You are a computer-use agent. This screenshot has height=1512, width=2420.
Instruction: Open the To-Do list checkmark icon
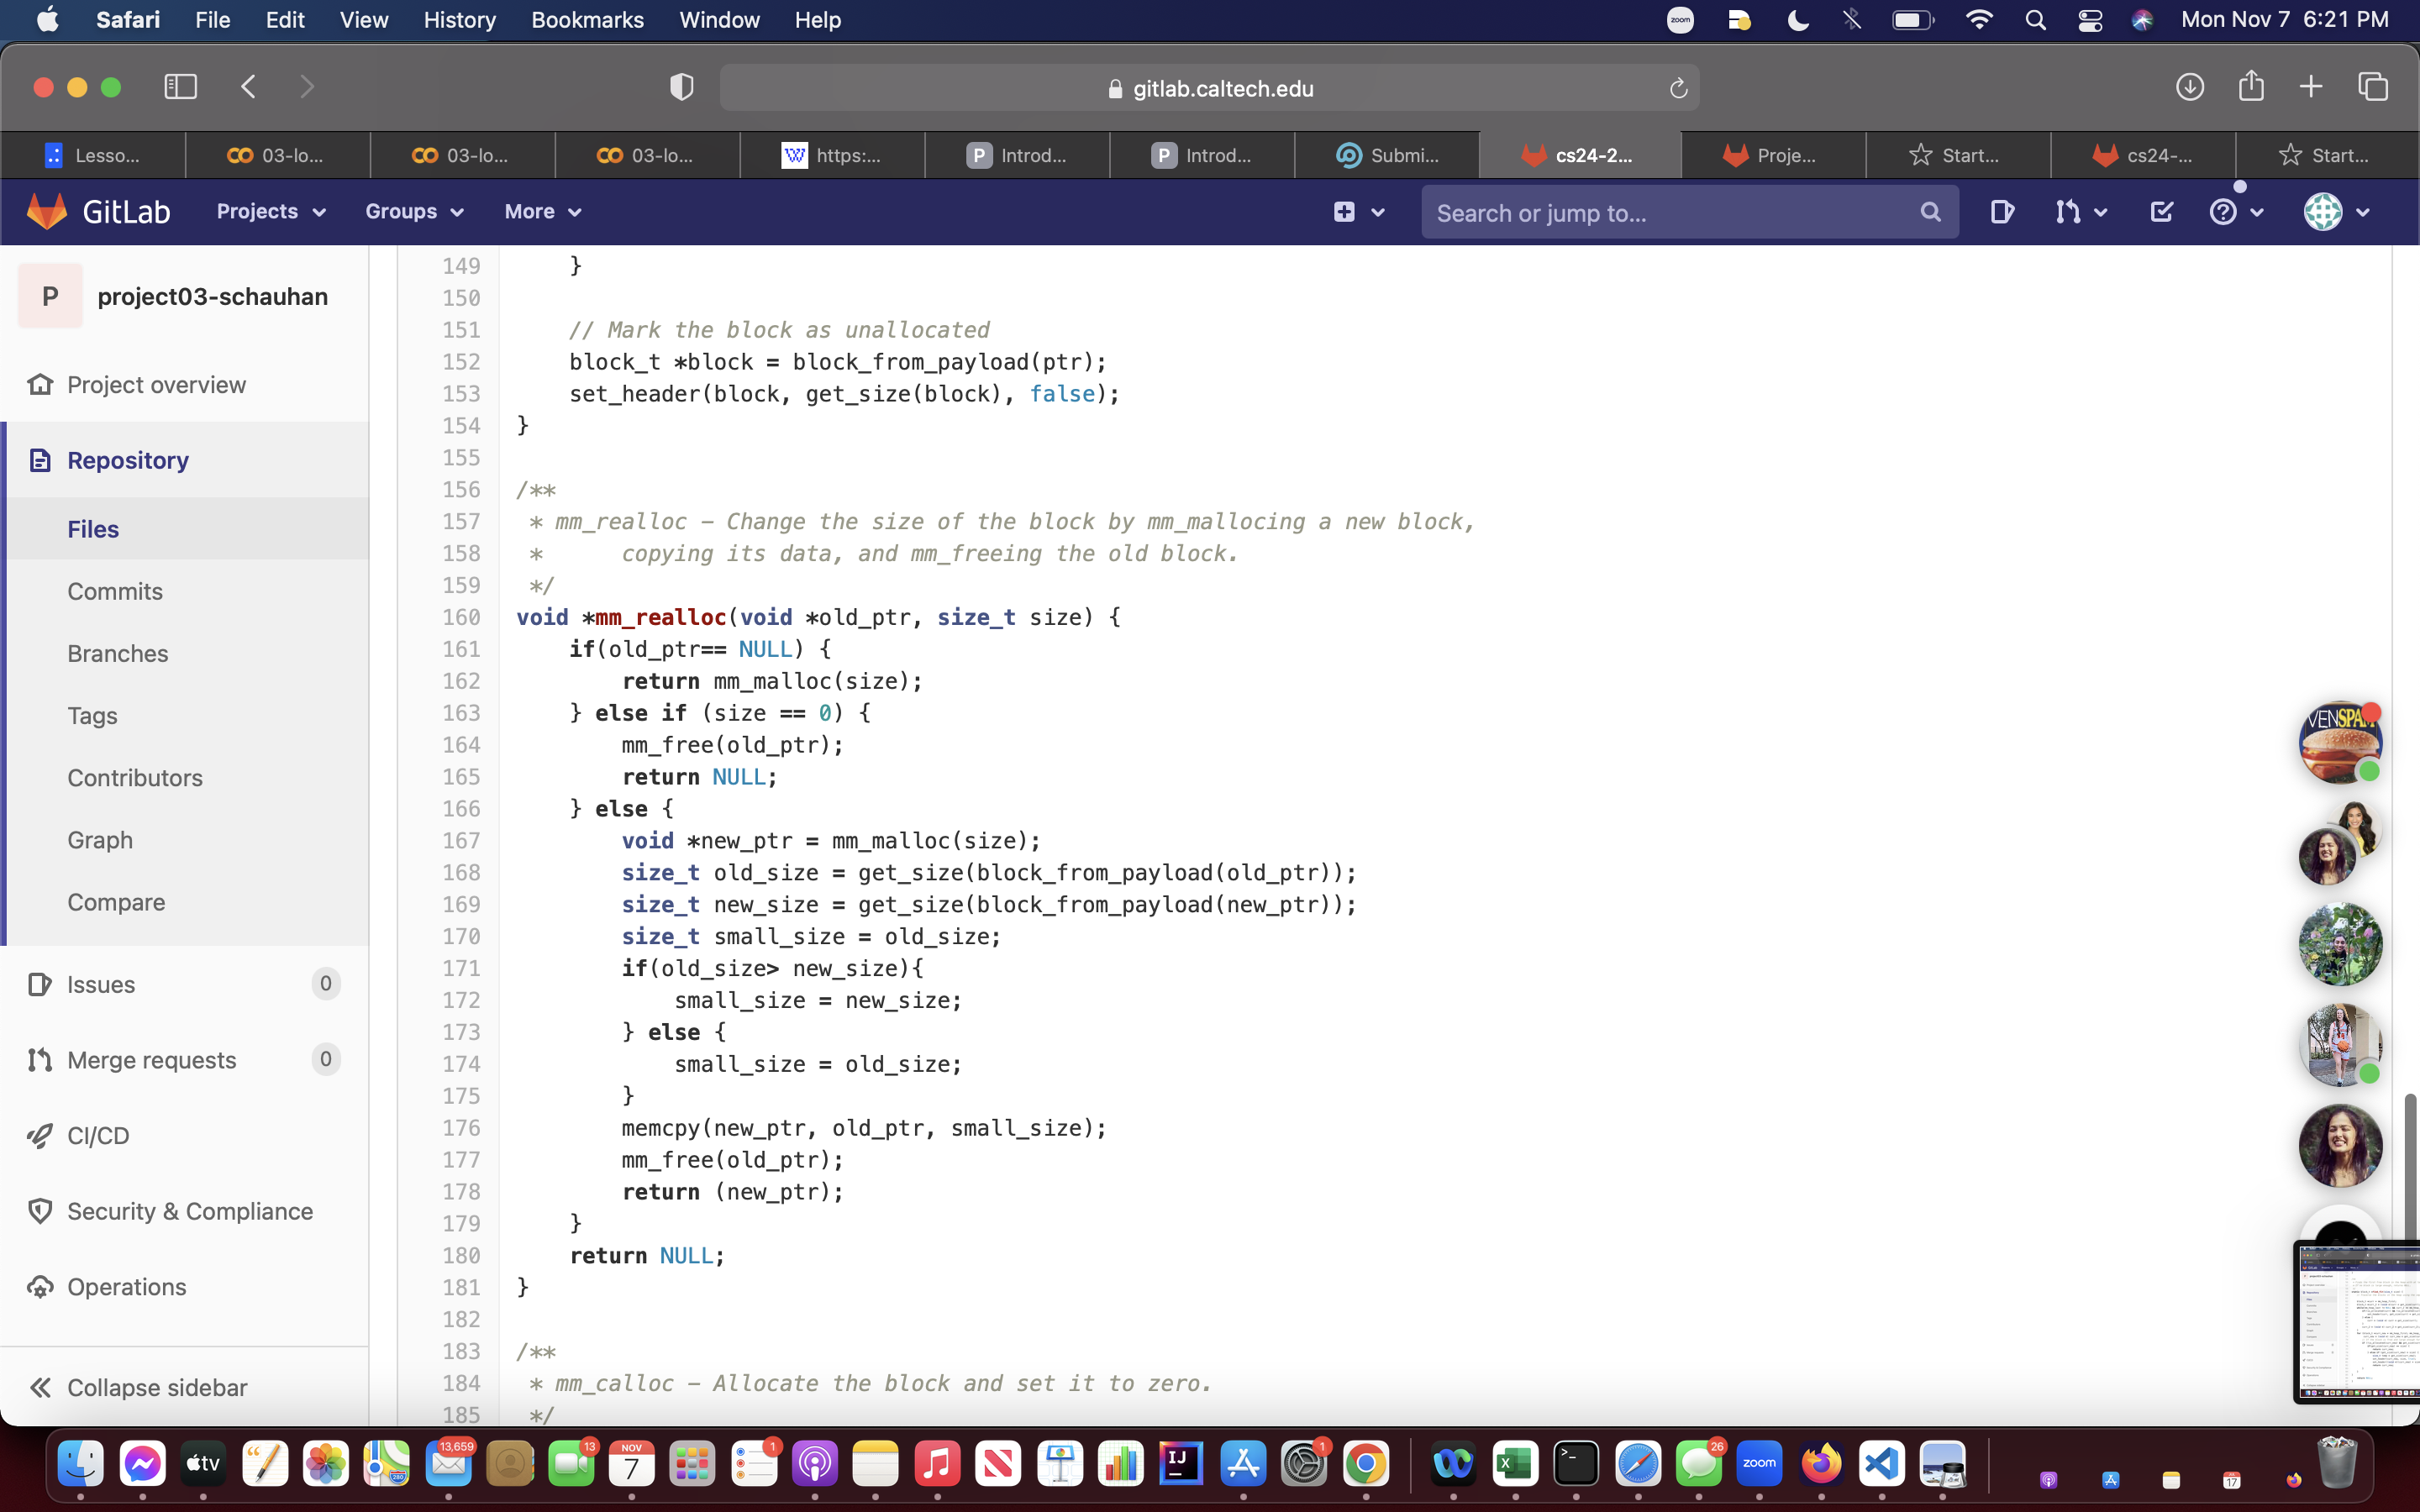click(2161, 211)
